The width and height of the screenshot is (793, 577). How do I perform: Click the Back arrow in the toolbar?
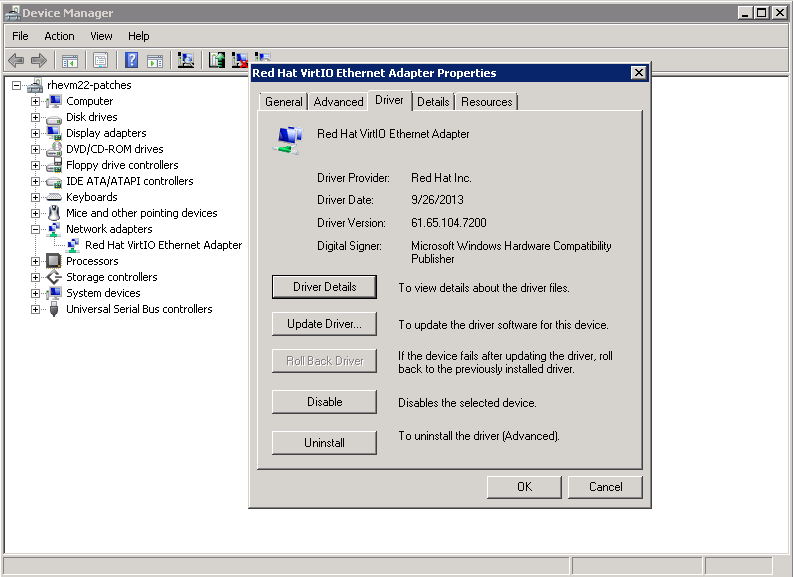tap(16, 61)
